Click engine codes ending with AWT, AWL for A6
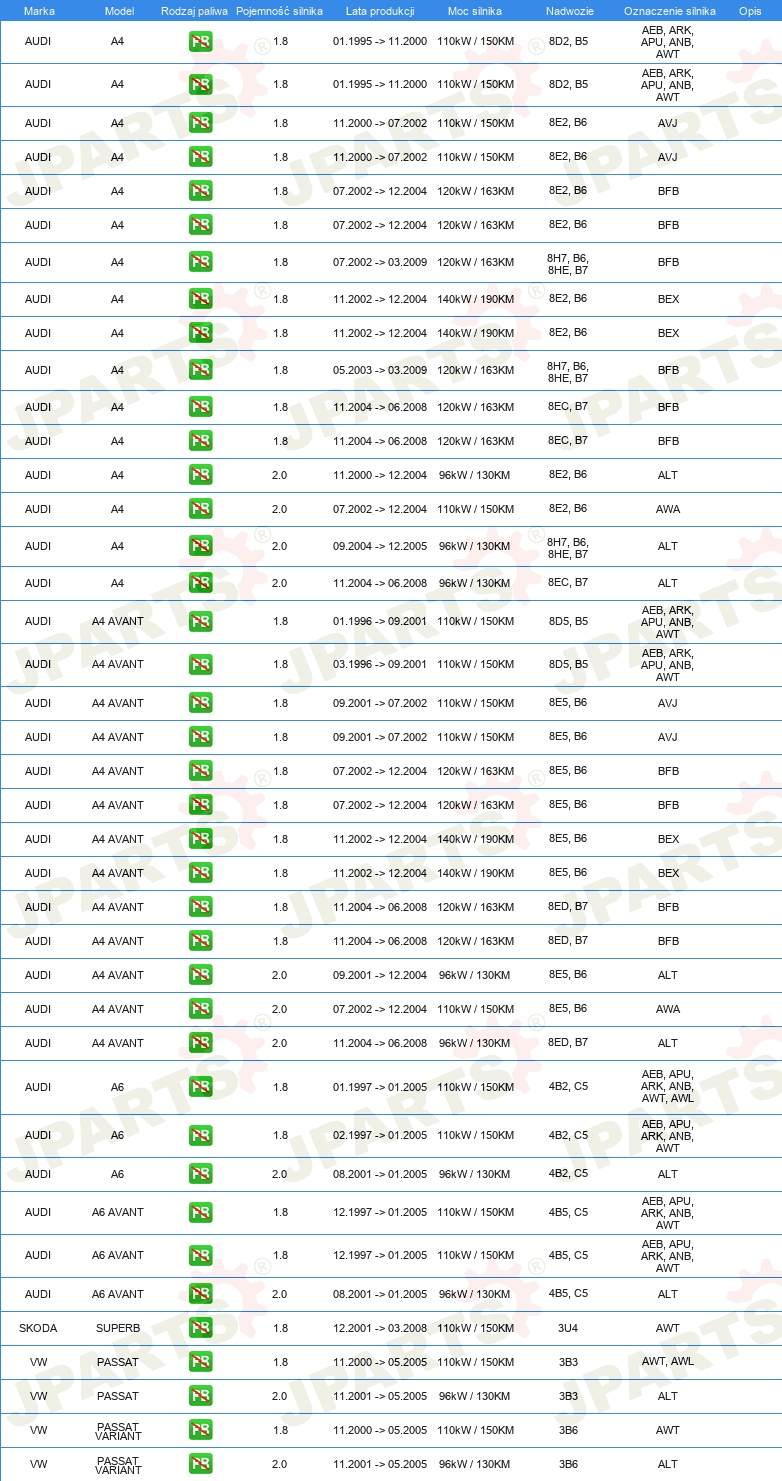The height and width of the screenshot is (1481, 782). click(x=668, y=1086)
